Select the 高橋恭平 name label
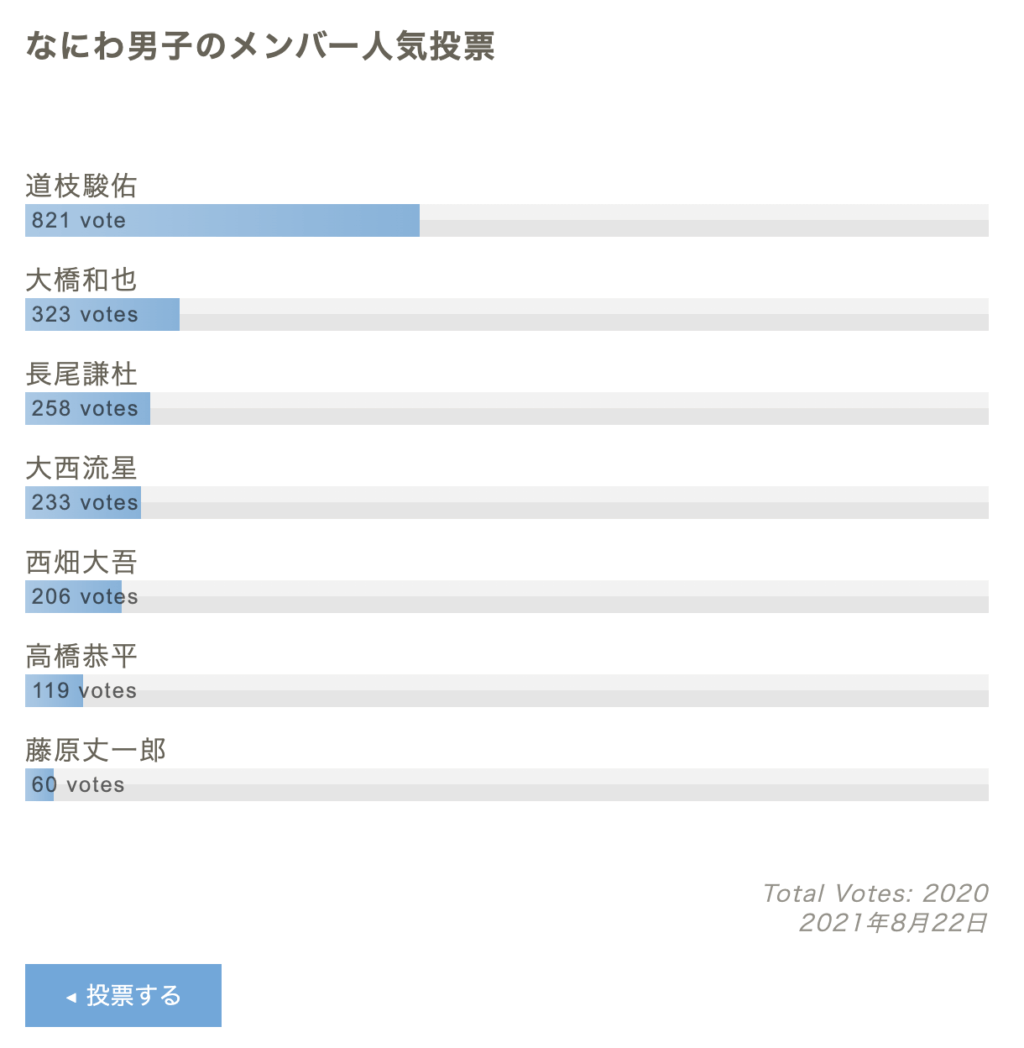 click(x=81, y=656)
